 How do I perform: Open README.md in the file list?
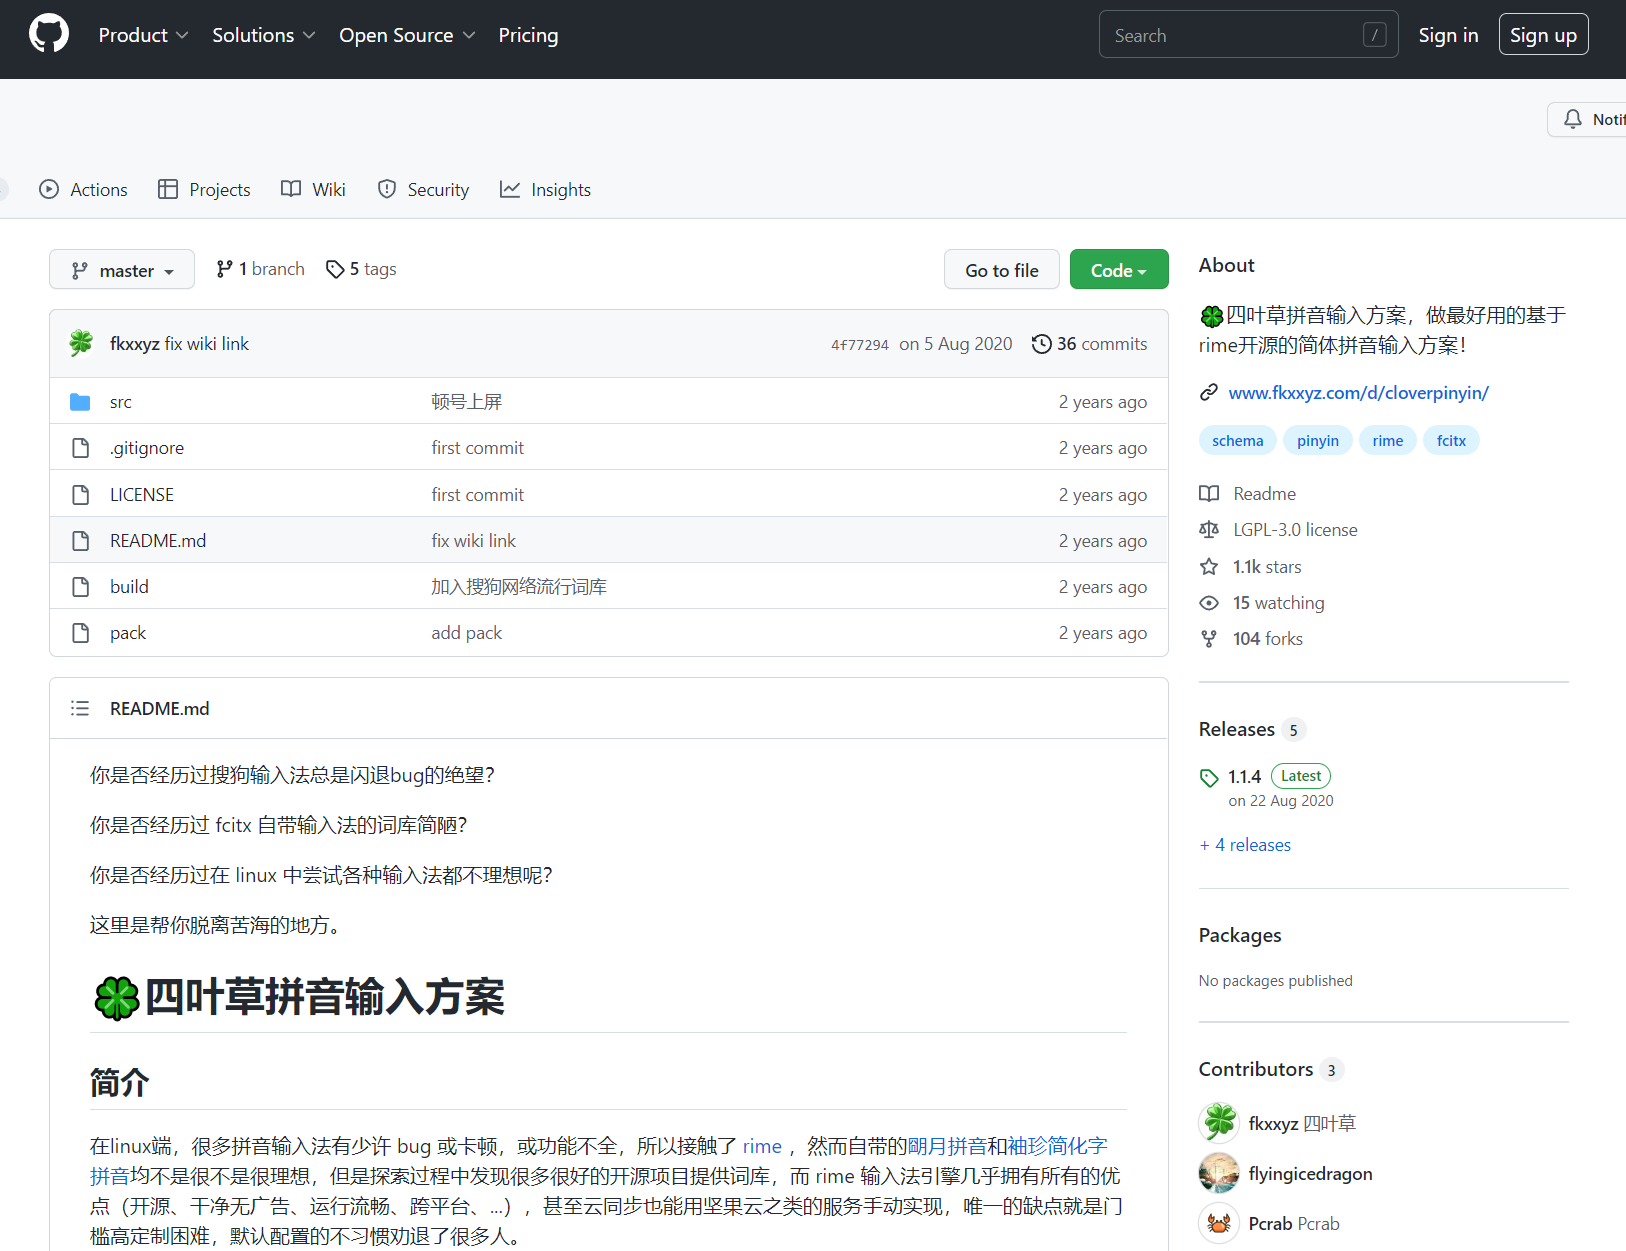pos(158,541)
